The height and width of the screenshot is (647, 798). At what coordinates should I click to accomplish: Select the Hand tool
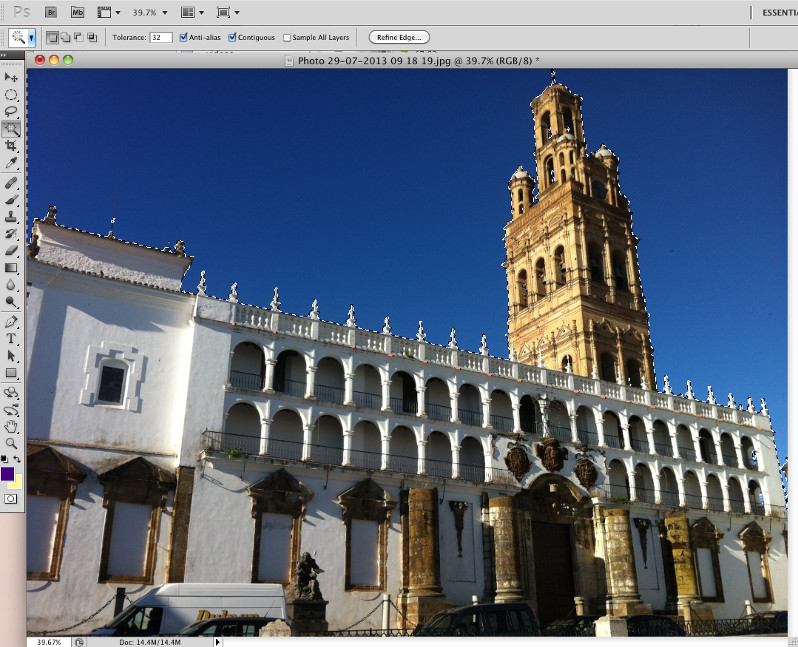(x=11, y=426)
